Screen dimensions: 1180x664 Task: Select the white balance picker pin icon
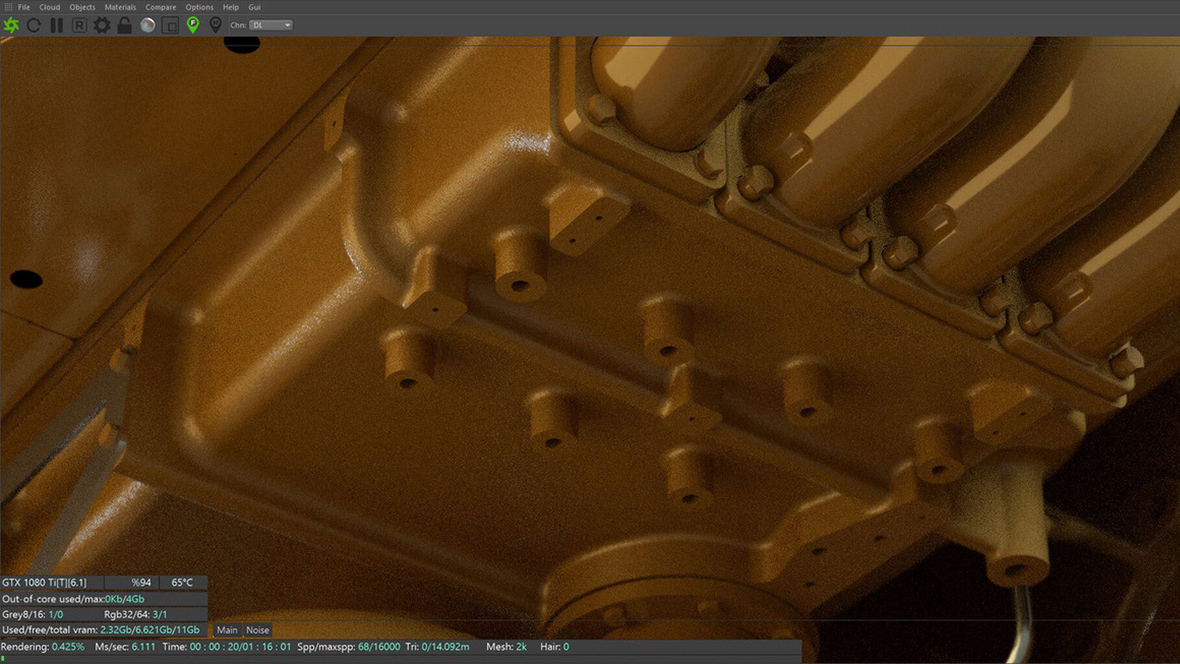(x=216, y=25)
